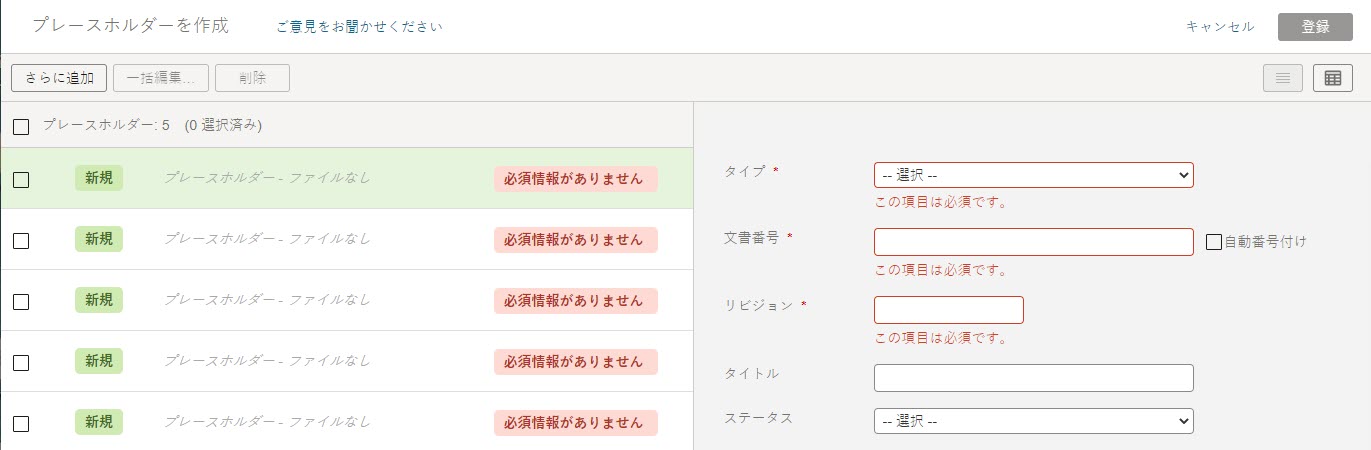Open the ステータス dropdown
This screenshot has width=1371, height=450.
point(1034,421)
